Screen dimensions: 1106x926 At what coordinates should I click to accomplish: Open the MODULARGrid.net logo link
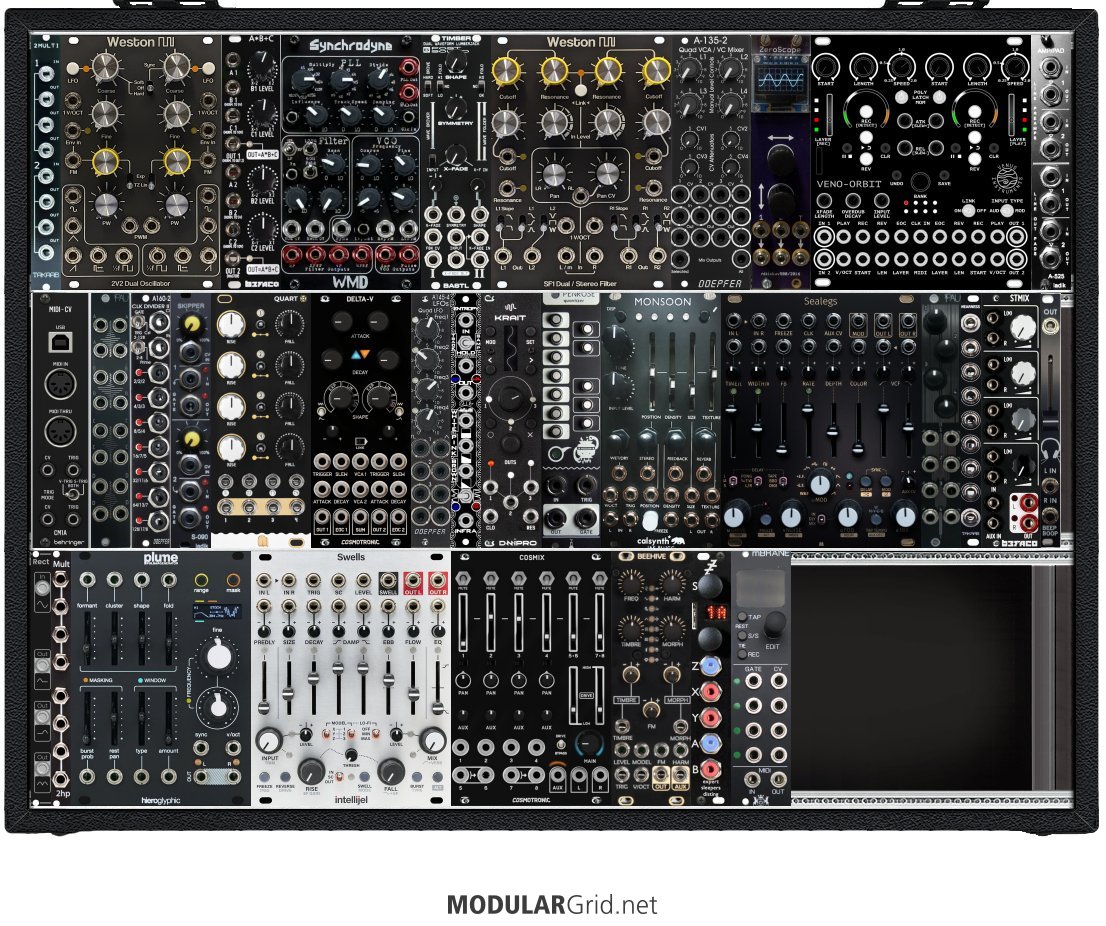[552, 904]
